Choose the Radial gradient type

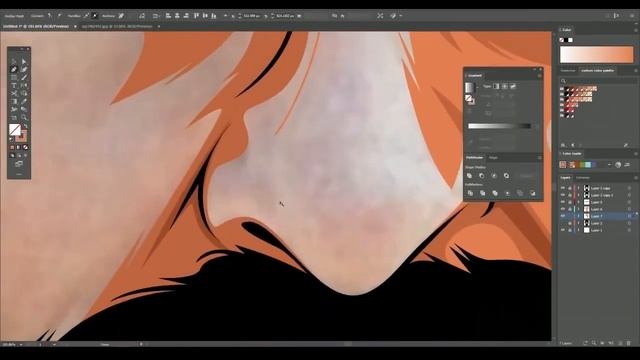504,86
